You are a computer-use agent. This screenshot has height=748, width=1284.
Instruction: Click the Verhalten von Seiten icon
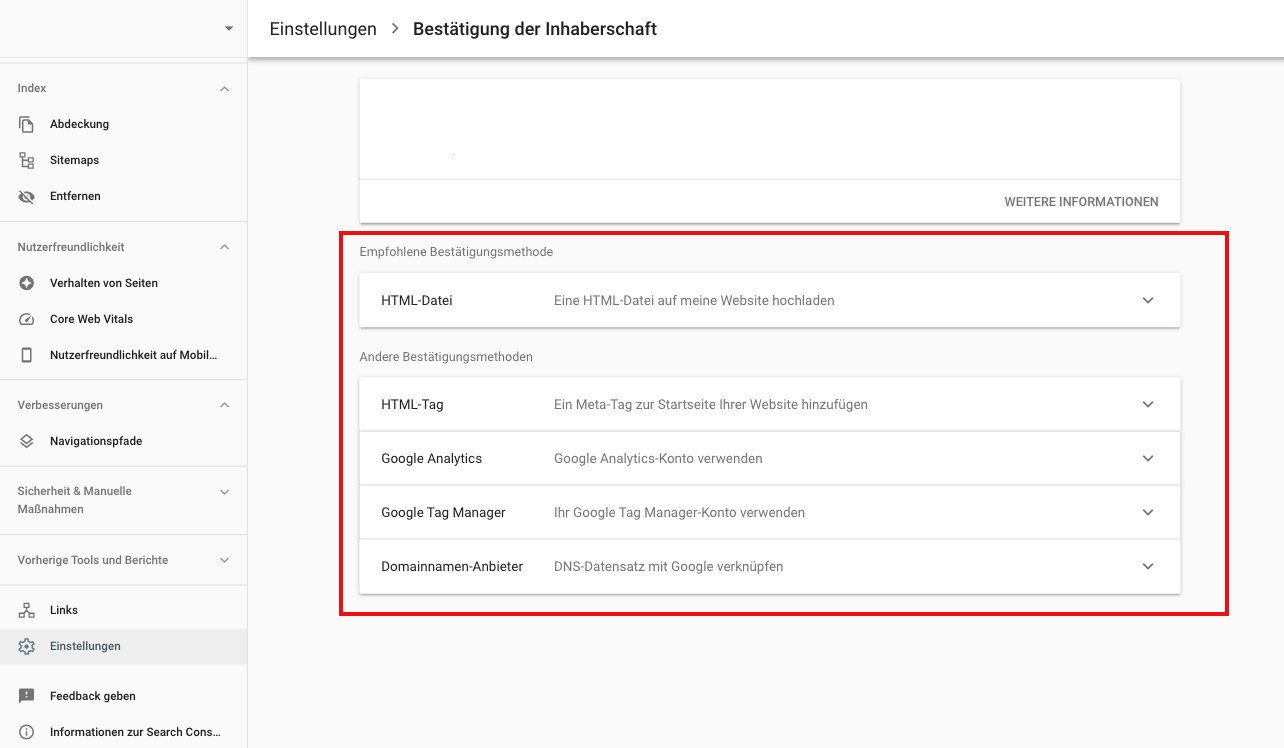pos(27,283)
